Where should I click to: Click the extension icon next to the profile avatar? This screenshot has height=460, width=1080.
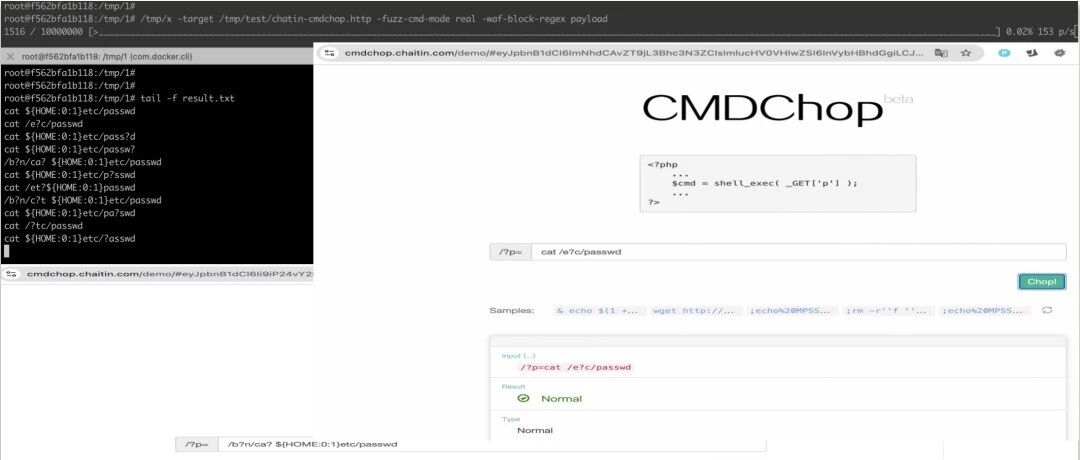click(1032, 53)
